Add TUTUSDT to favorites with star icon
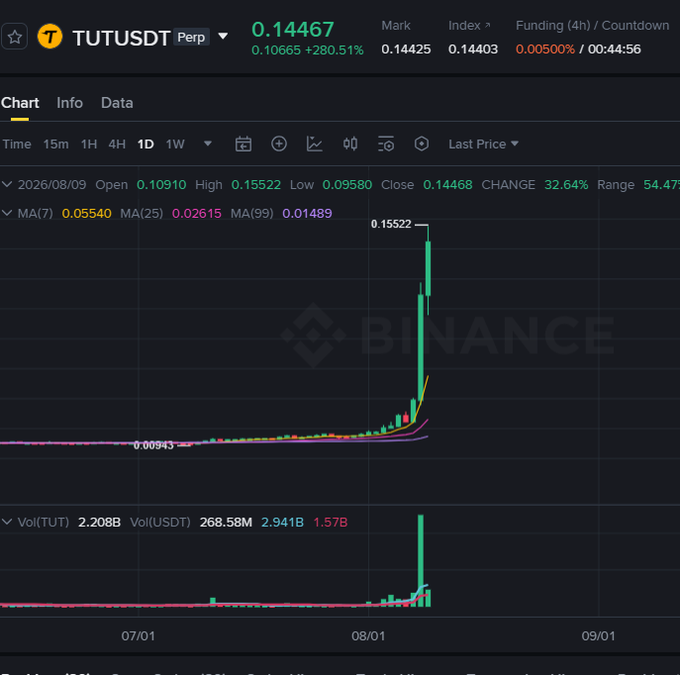The image size is (680, 675). tap(15, 37)
